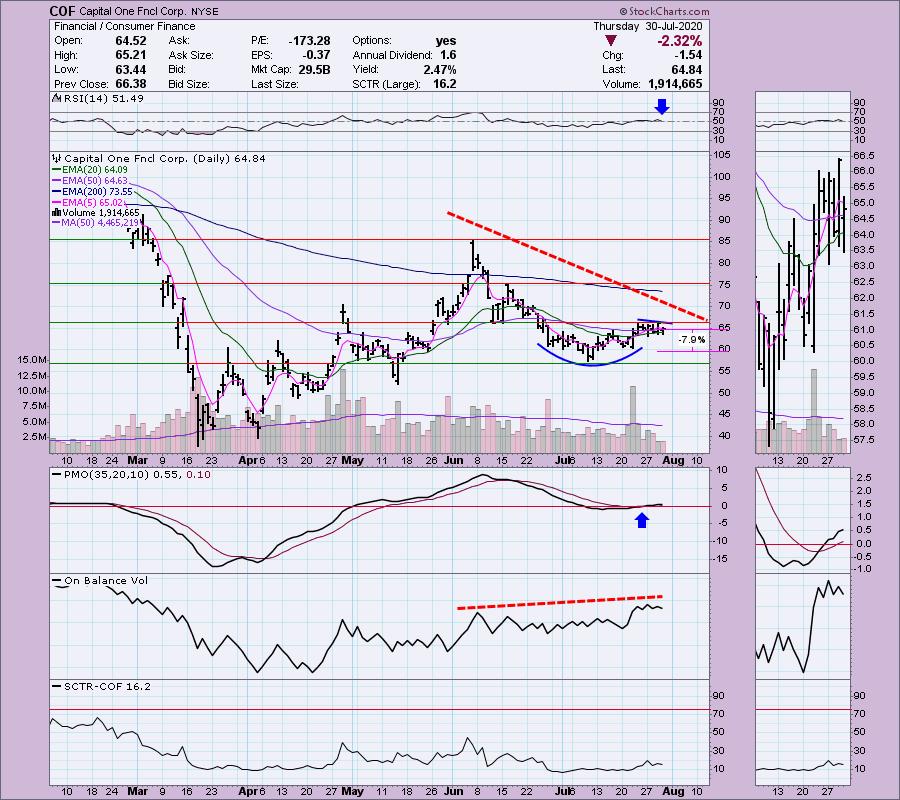Select the Yield value 2.47%
900x800 pixels.
pos(440,69)
